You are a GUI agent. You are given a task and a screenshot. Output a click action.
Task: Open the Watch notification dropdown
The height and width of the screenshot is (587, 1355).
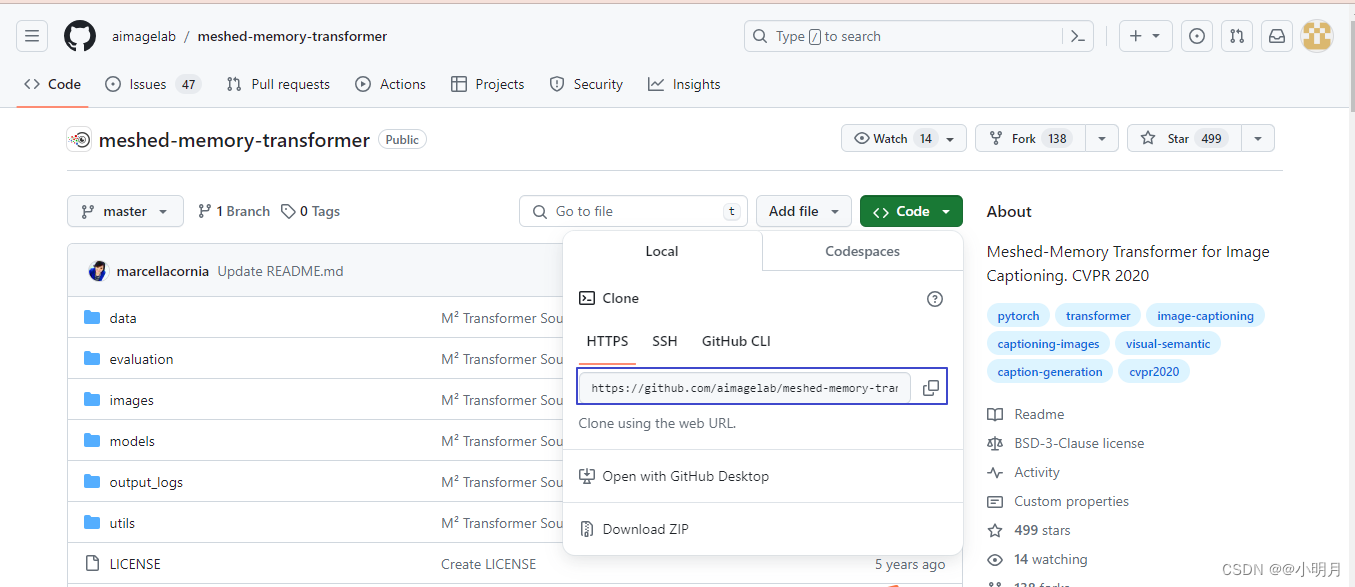pyautogui.click(x=904, y=139)
